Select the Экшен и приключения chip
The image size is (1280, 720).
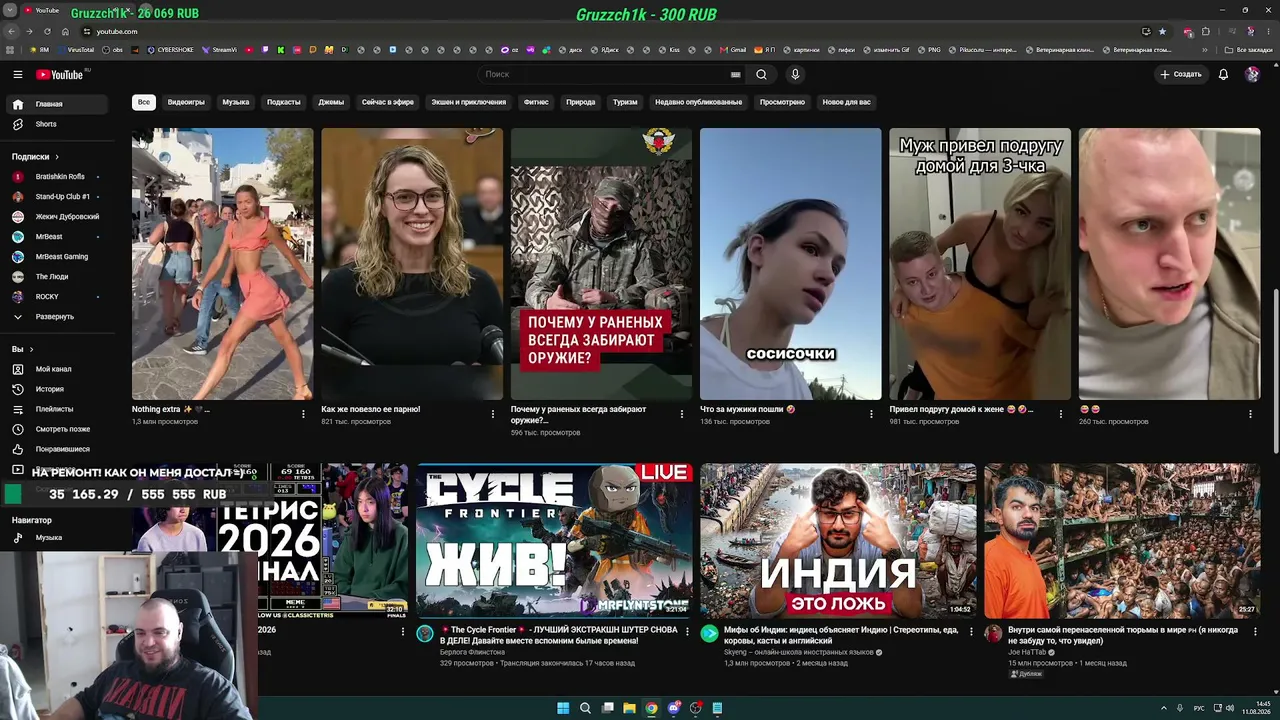click(469, 102)
